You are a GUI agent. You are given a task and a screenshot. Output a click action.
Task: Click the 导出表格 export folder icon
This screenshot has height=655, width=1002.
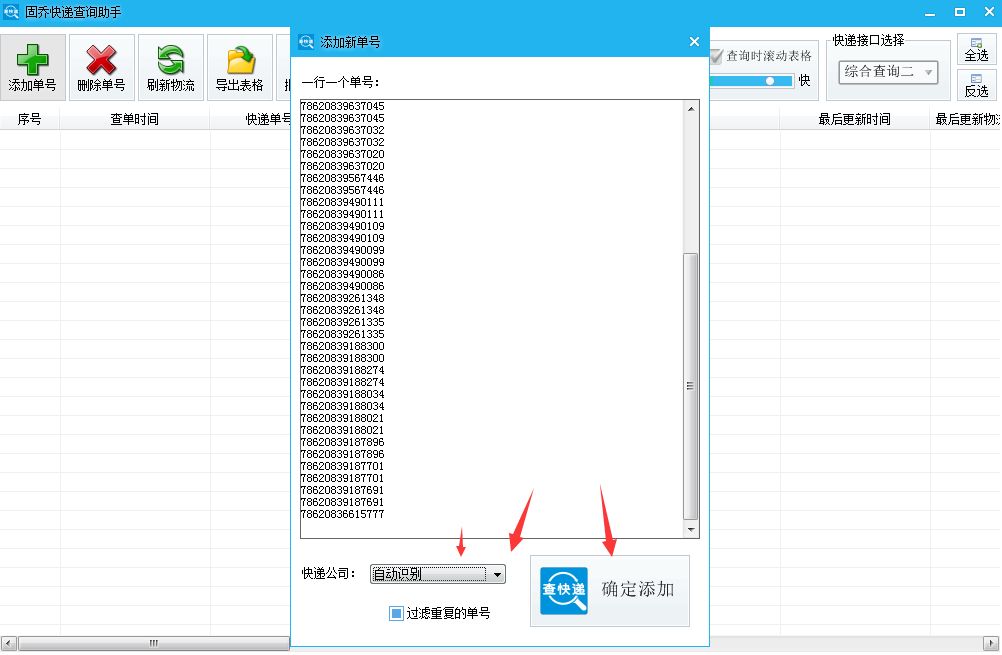point(237,60)
